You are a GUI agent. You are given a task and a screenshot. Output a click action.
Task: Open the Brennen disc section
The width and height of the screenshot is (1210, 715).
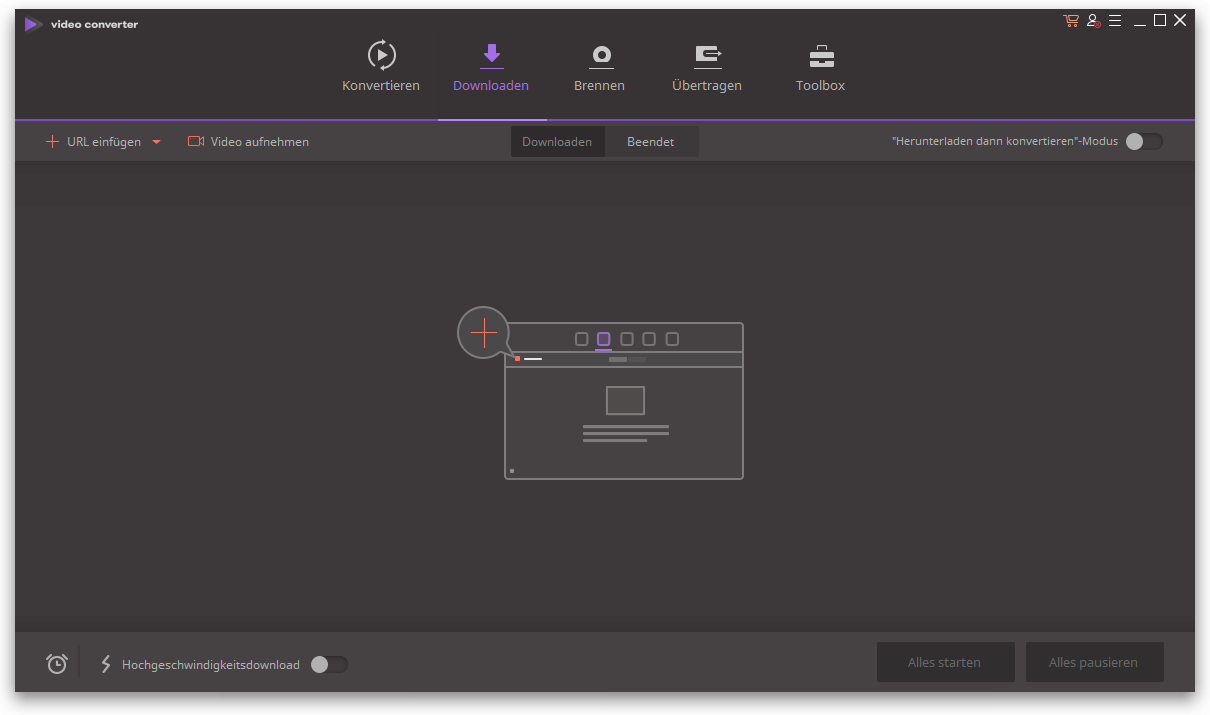pyautogui.click(x=599, y=66)
